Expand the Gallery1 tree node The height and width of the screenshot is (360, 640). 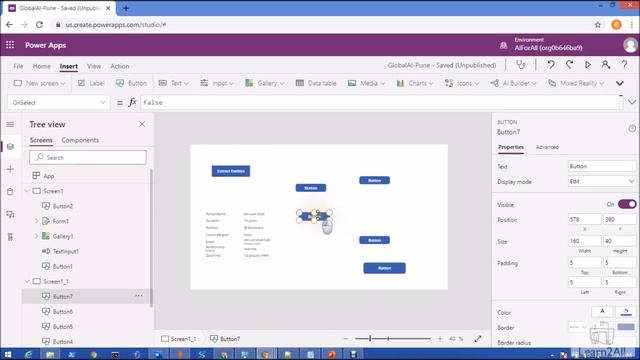coord(36,236)
